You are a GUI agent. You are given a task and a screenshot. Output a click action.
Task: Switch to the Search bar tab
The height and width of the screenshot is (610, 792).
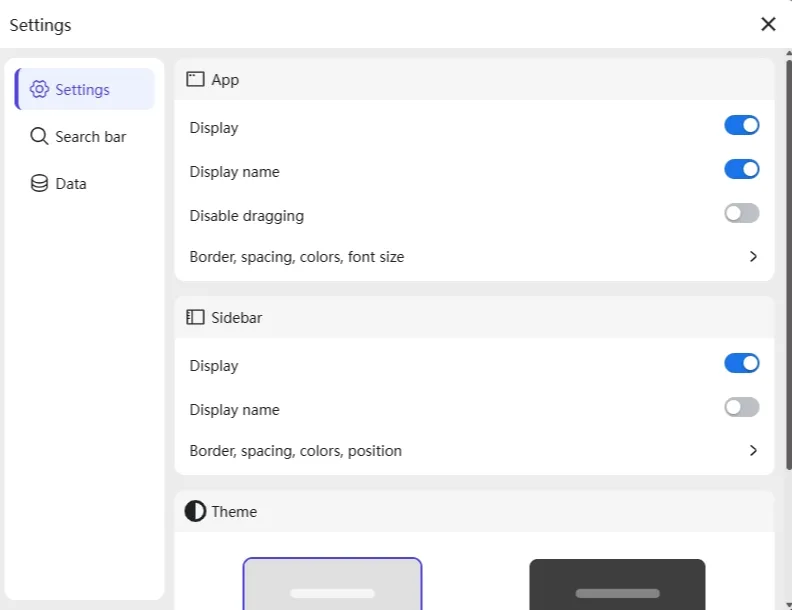[84, 136]
